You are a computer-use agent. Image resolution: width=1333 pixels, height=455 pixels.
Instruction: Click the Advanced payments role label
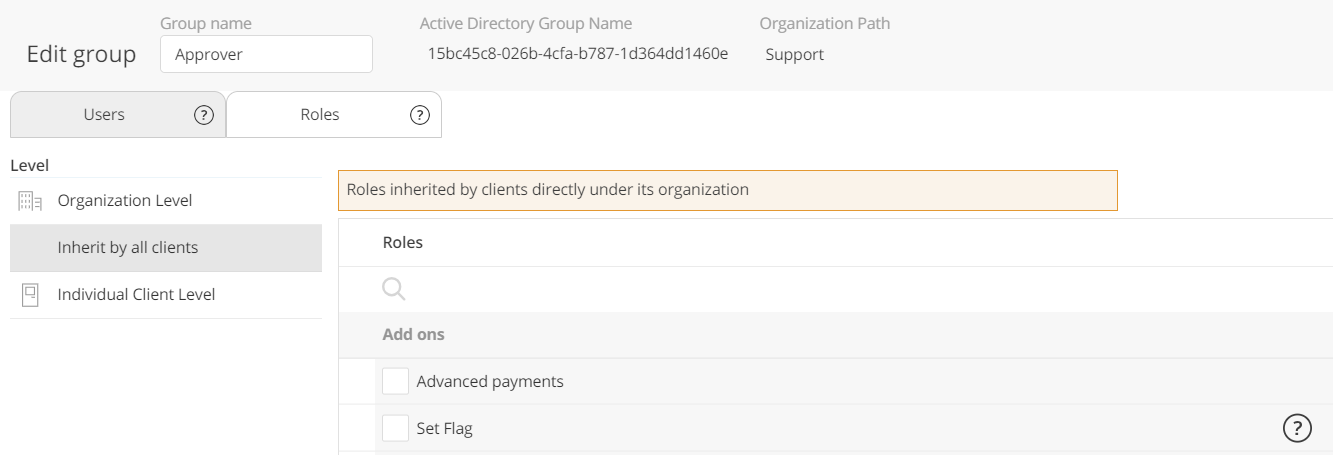point(490,382)
